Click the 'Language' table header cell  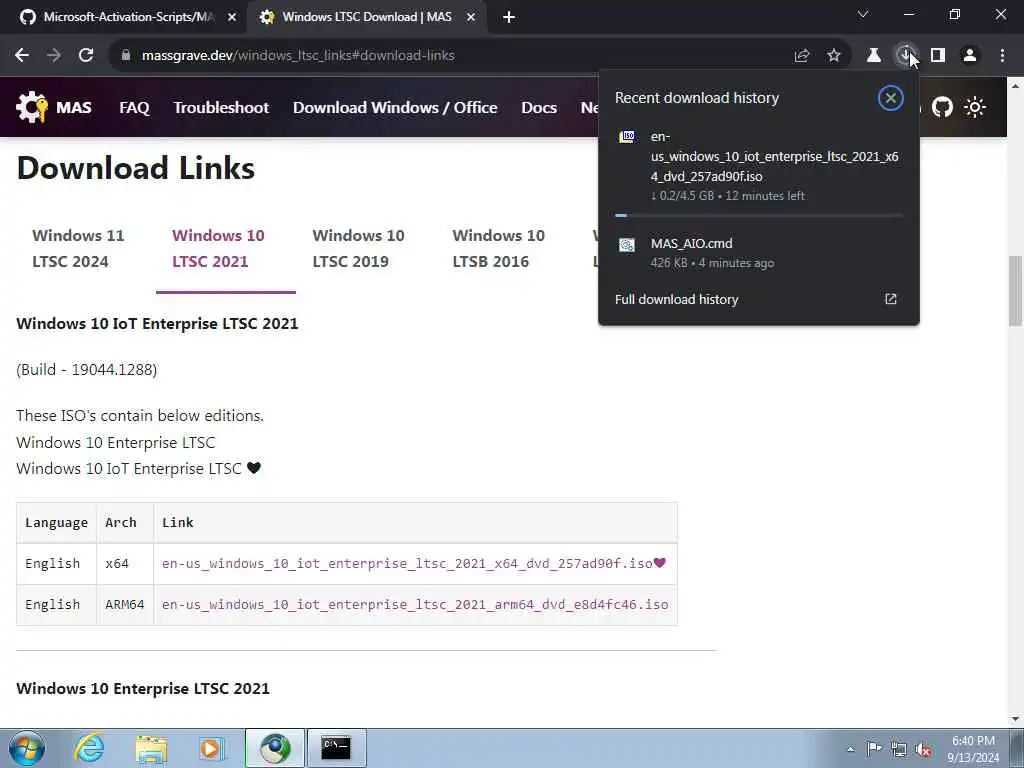[x=56, y=522]
